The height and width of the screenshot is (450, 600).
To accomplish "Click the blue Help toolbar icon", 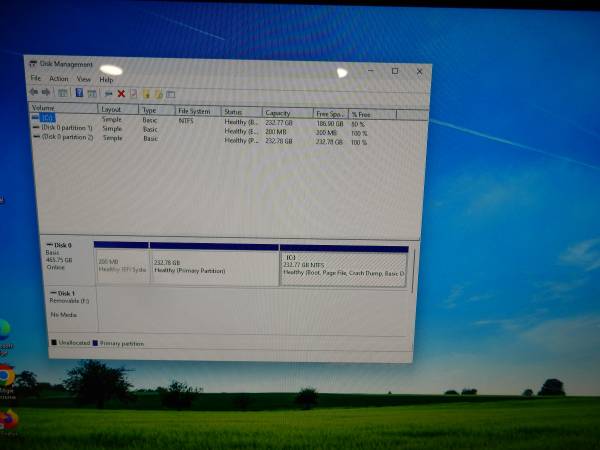I will 79,93.
